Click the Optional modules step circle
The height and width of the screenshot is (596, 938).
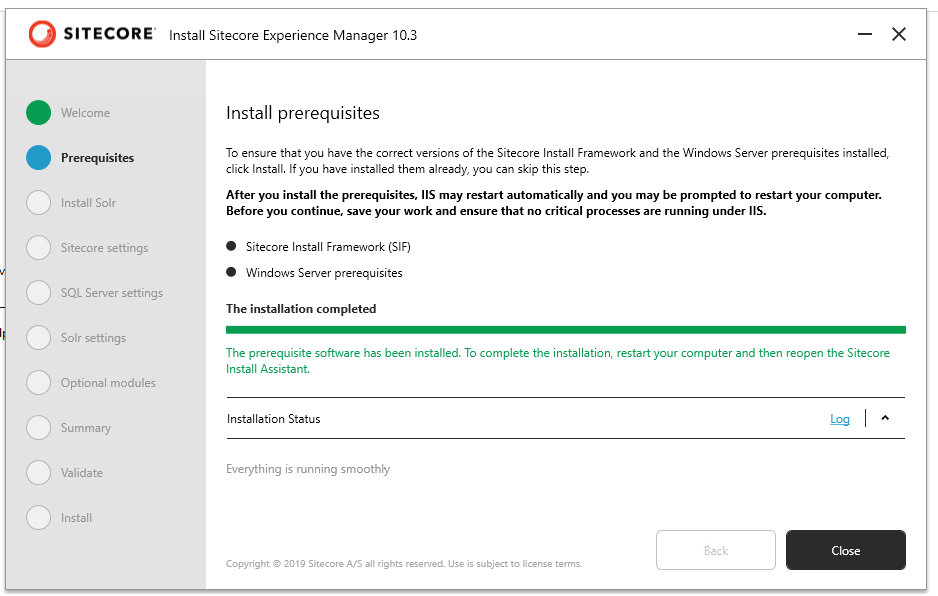click(x=38, y=383)
